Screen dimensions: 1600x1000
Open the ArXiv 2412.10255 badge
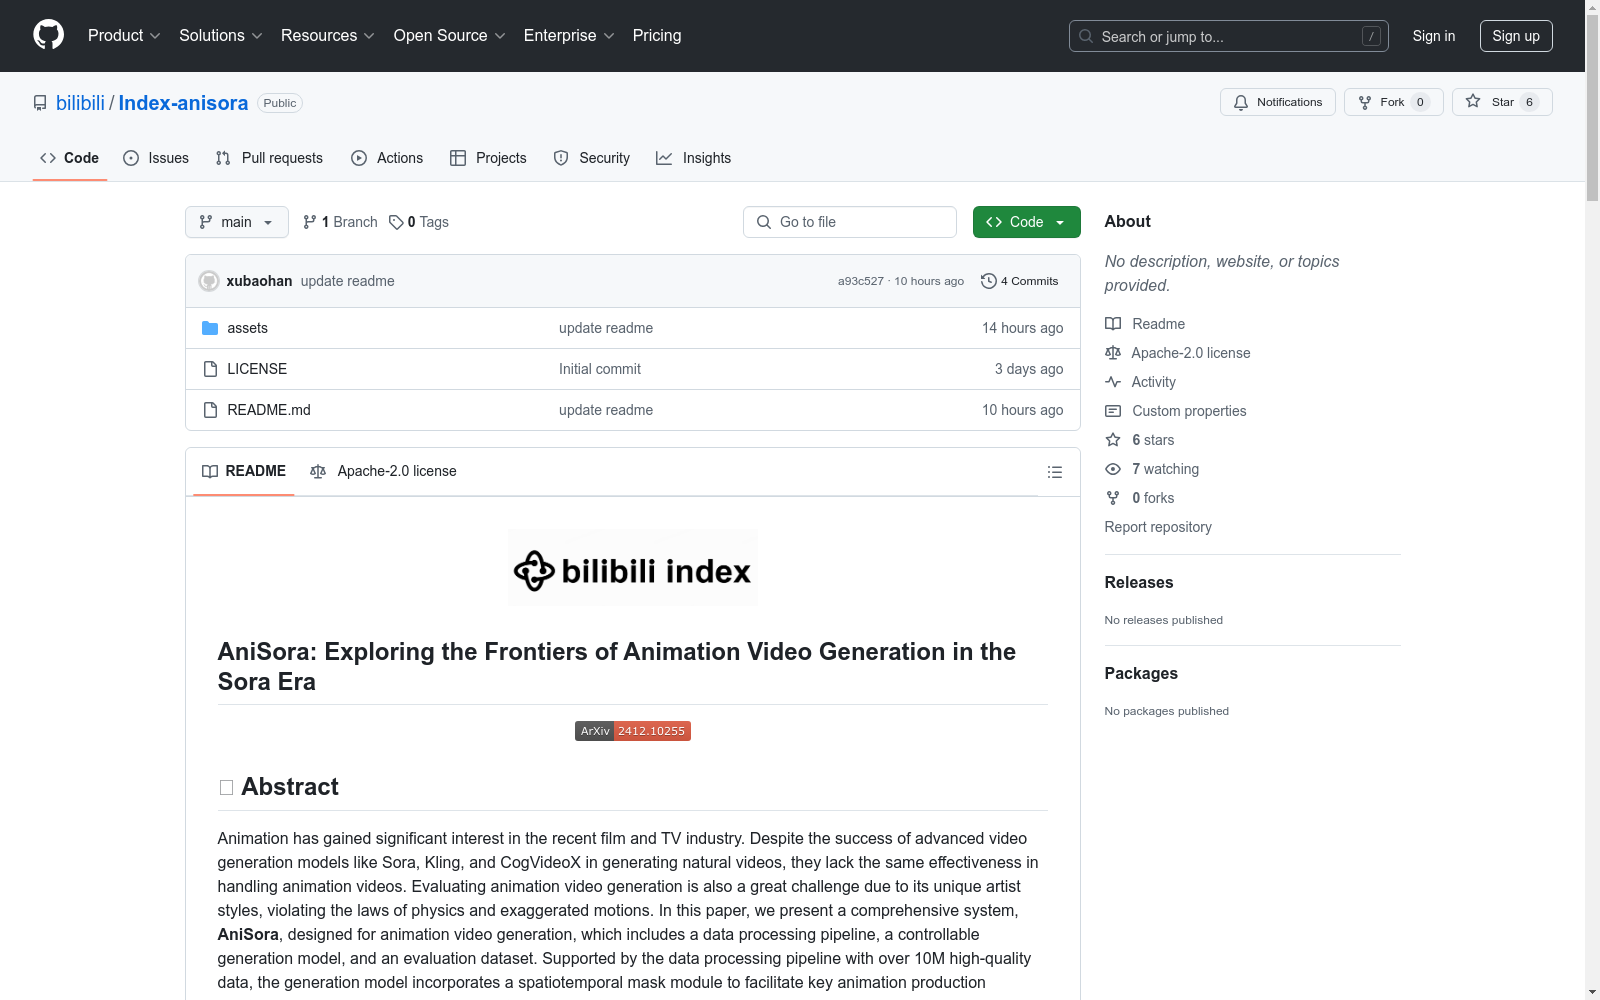[x=633, y=731]
